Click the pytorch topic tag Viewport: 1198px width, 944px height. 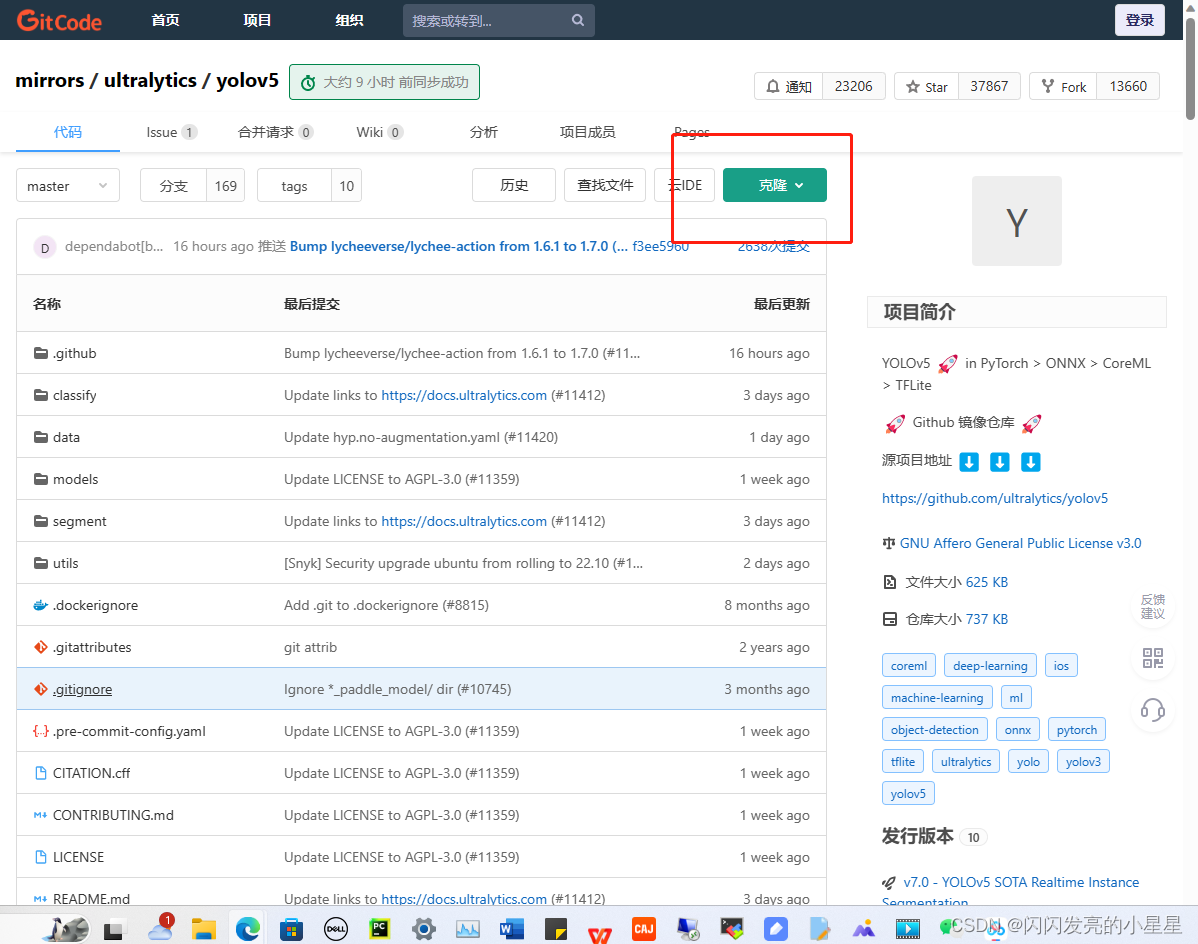pos(1077,729)
